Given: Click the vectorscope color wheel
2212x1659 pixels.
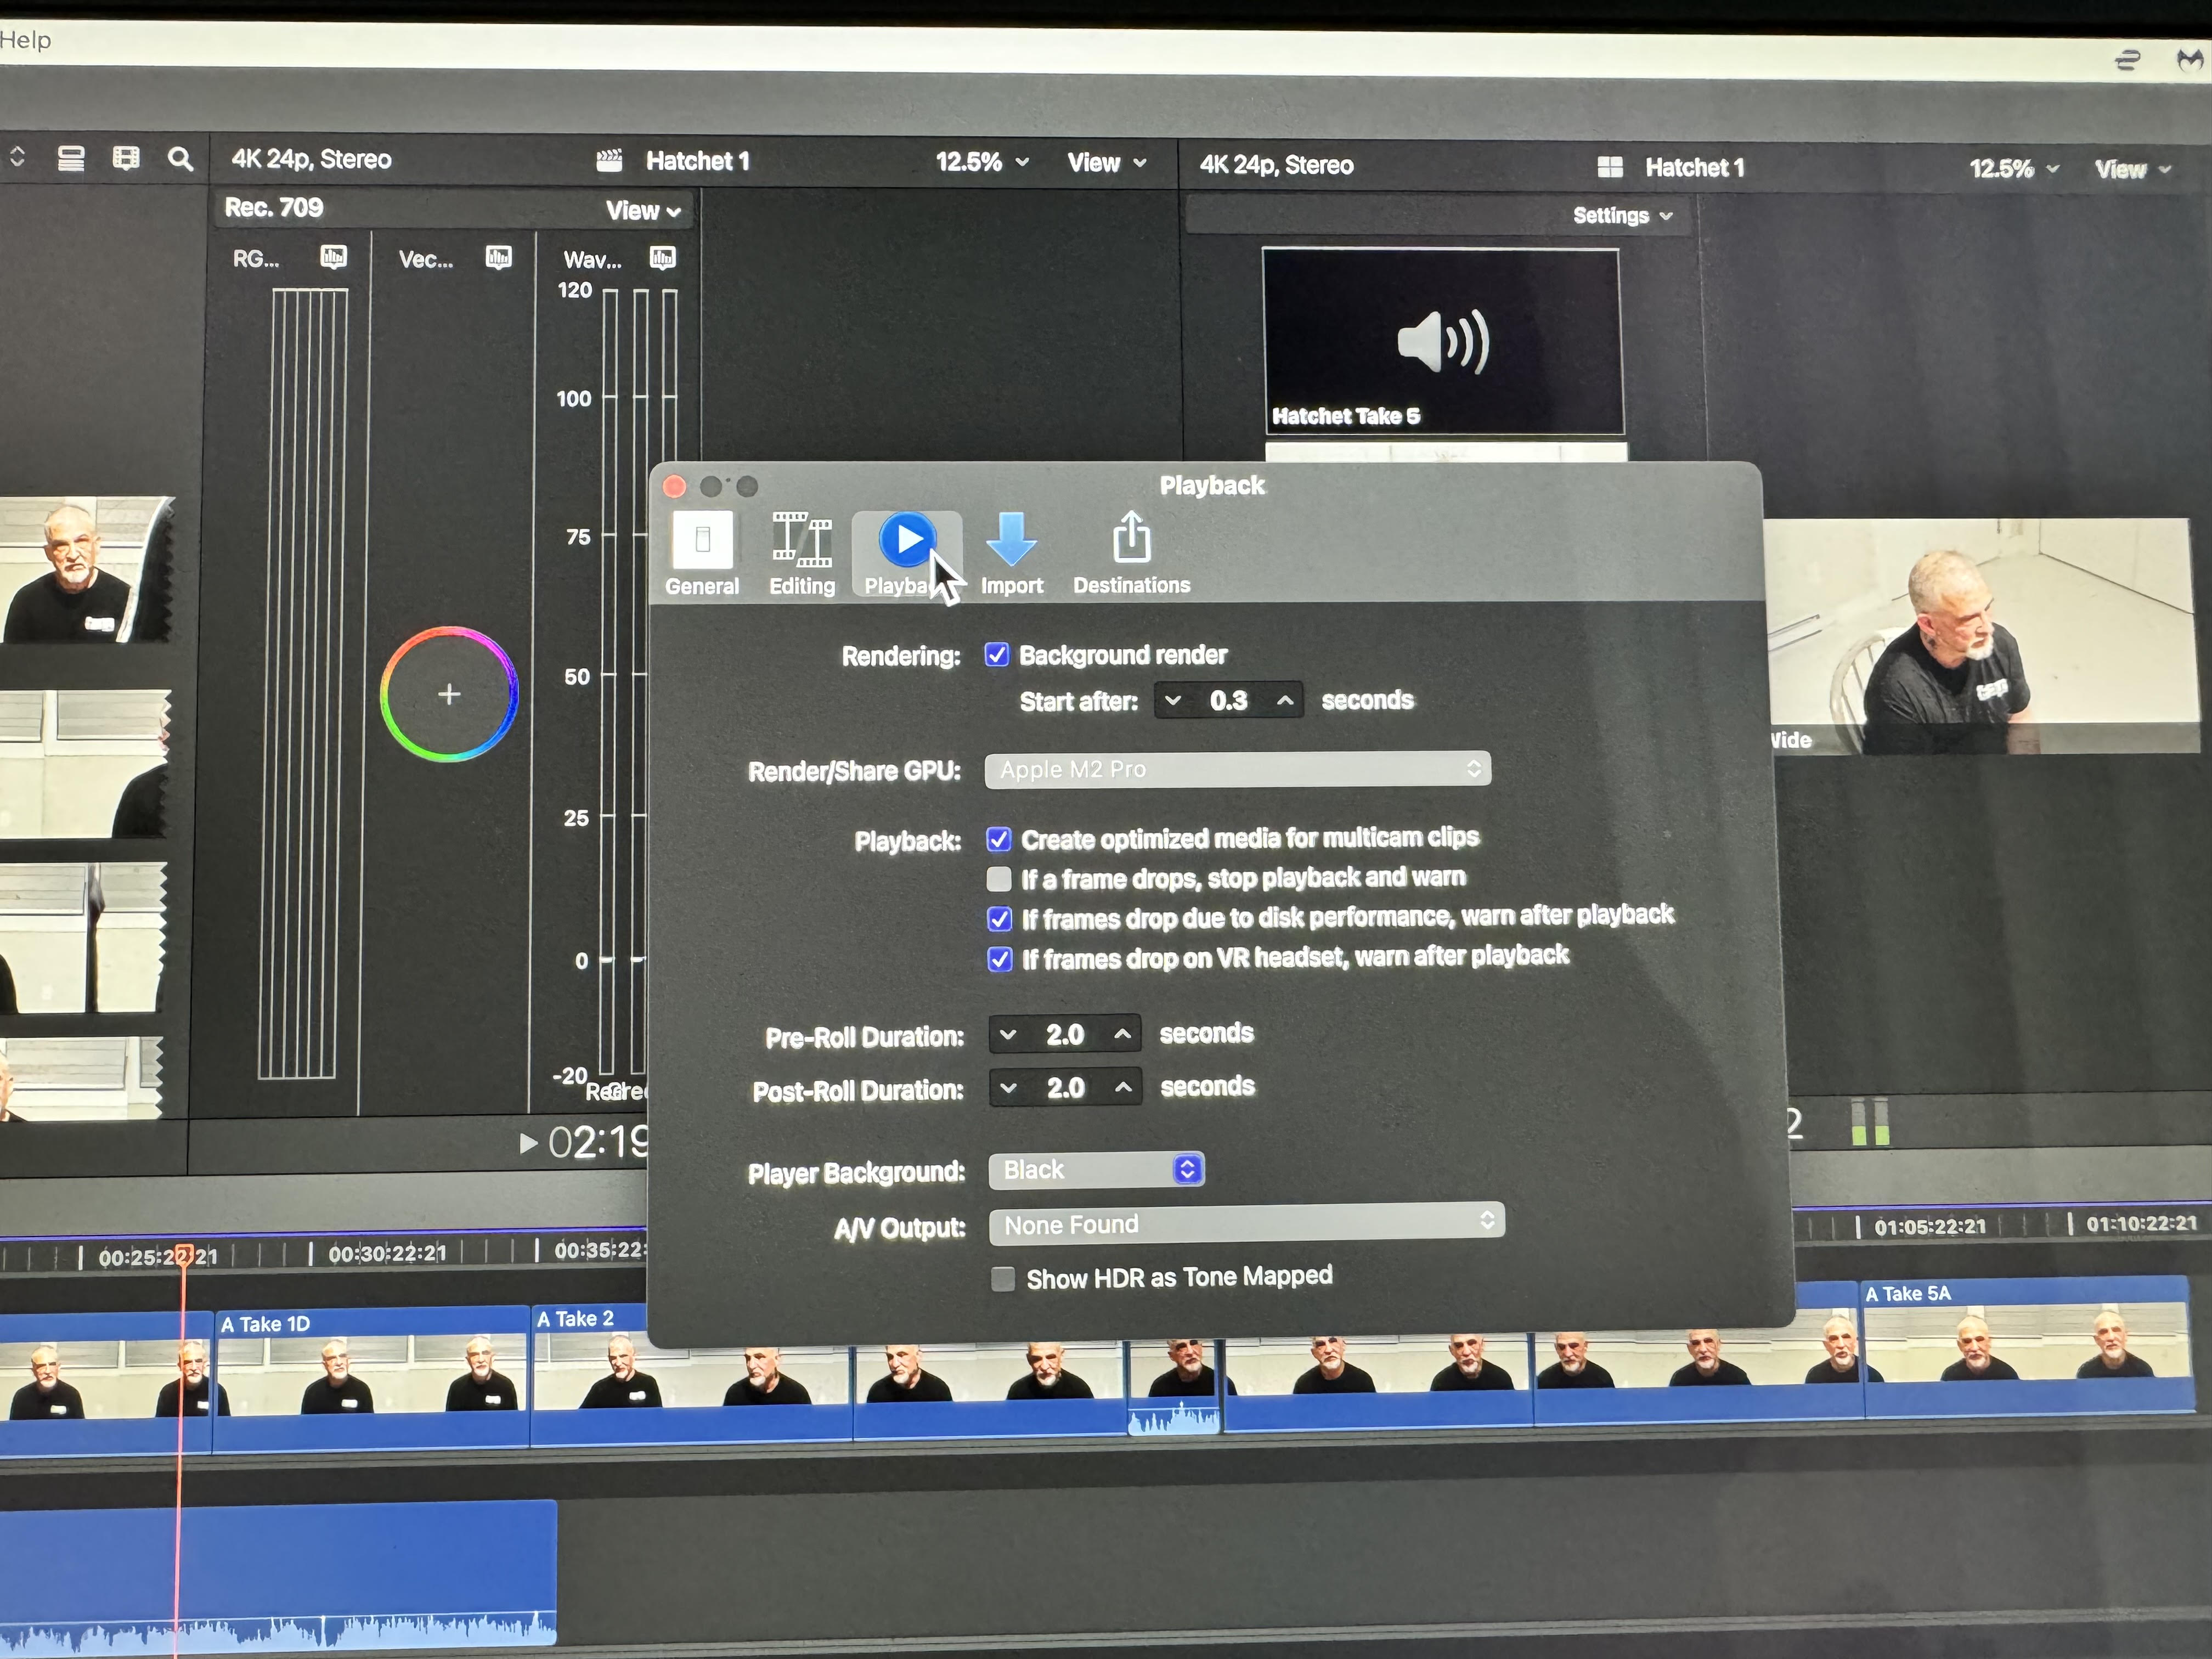Looking at the screenshot, I should [449, 694].
